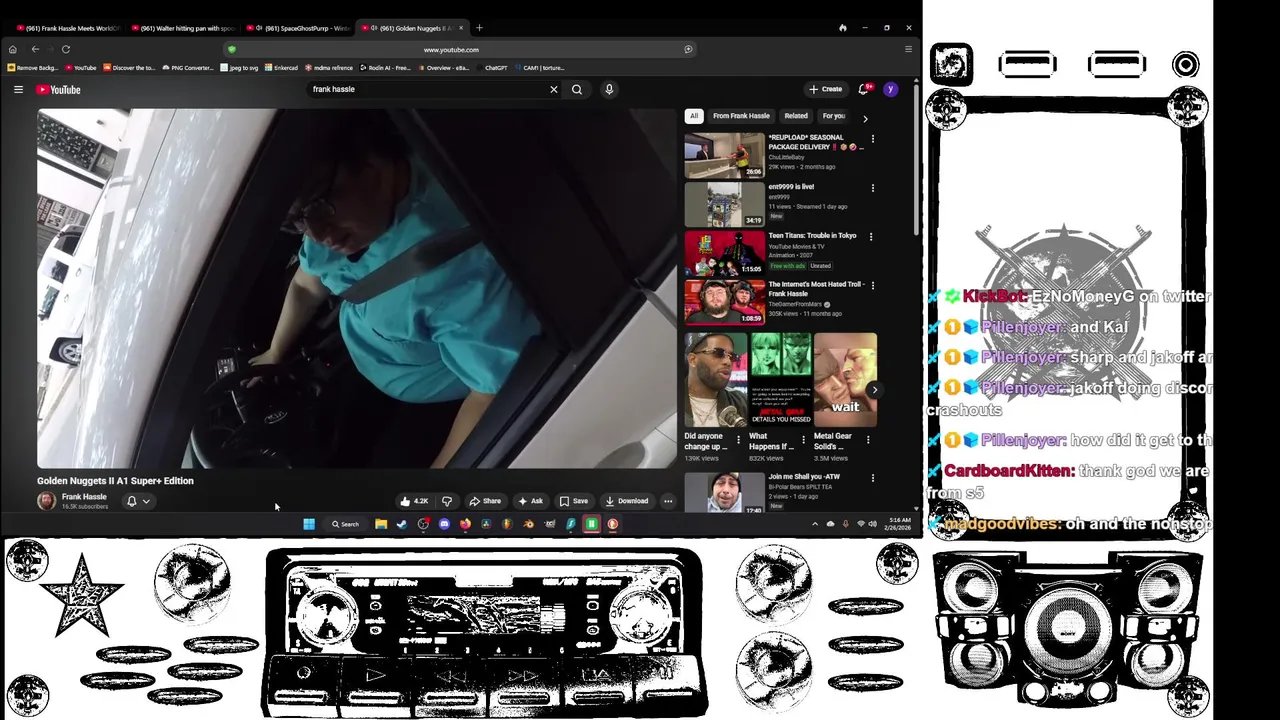1280x720 pixels.
Task: Close the 'Golden Nuggets II' tab
Action: (x=461, y=28)
